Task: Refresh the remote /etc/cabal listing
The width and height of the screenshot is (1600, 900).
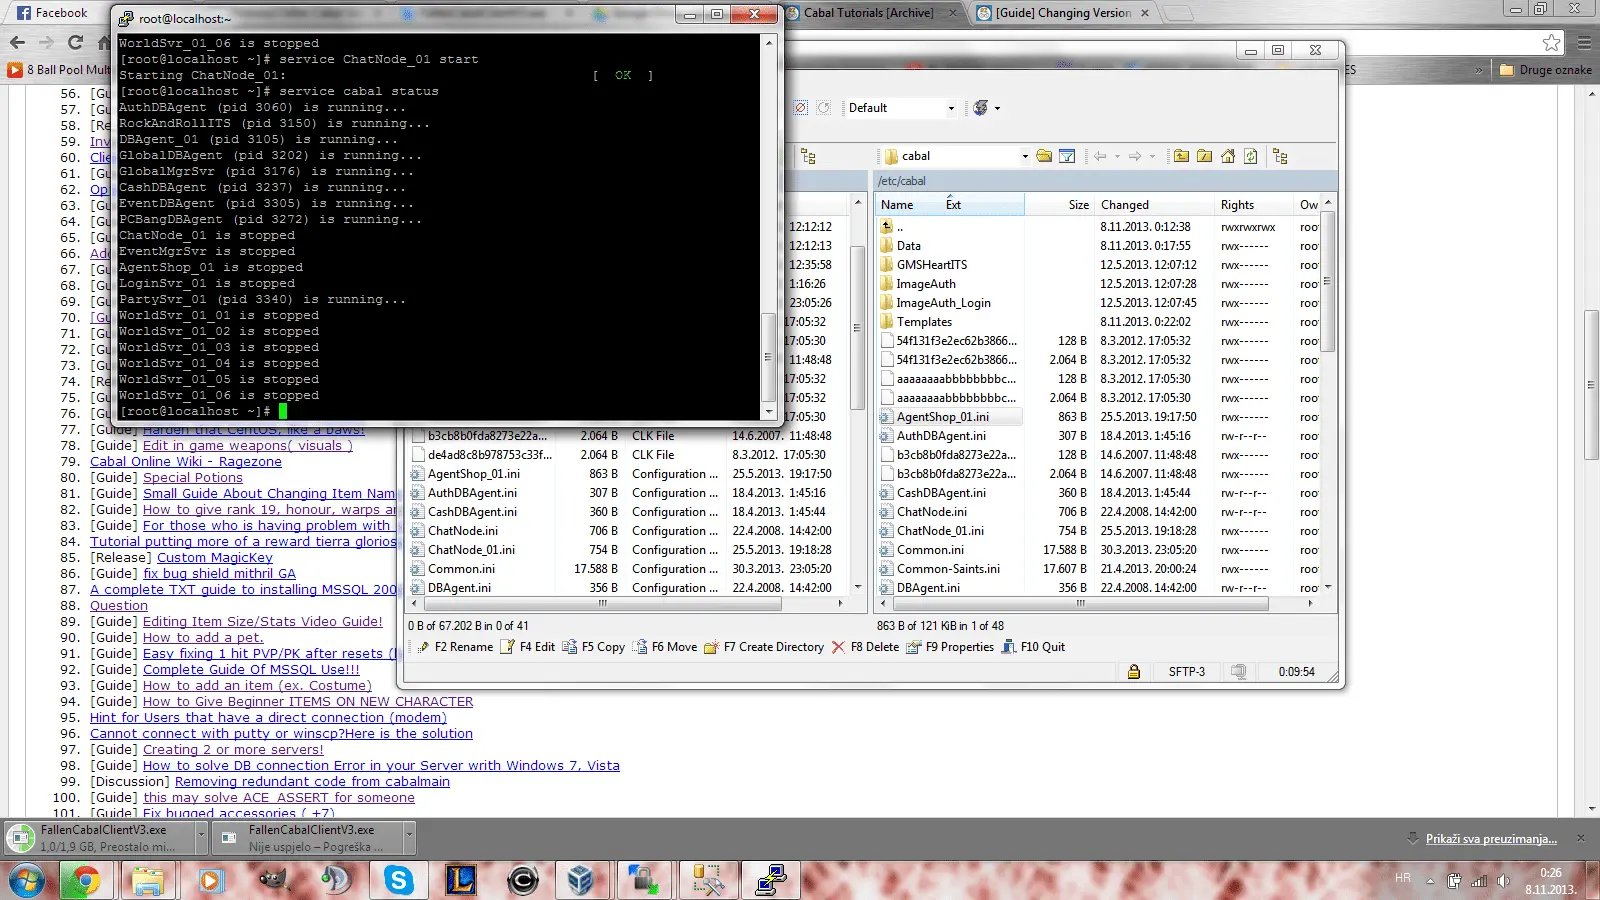Action: (x=1251, y=156)
